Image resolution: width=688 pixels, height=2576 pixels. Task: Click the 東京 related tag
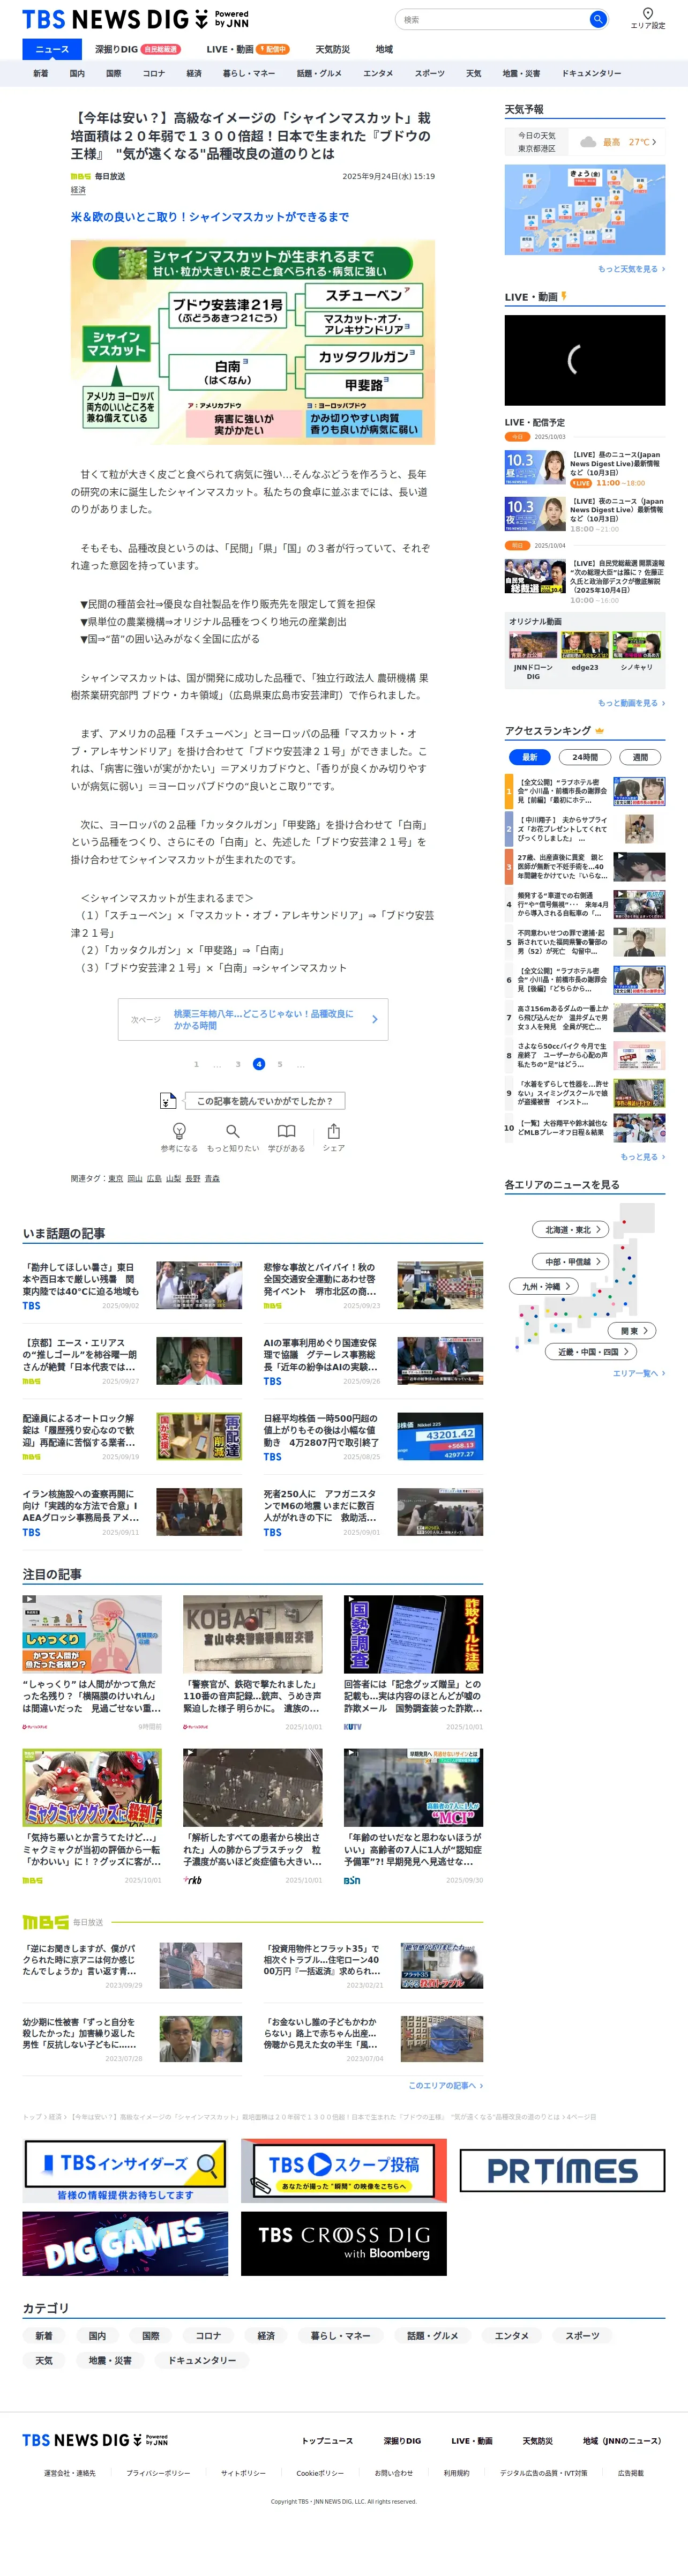point(115,1178)
